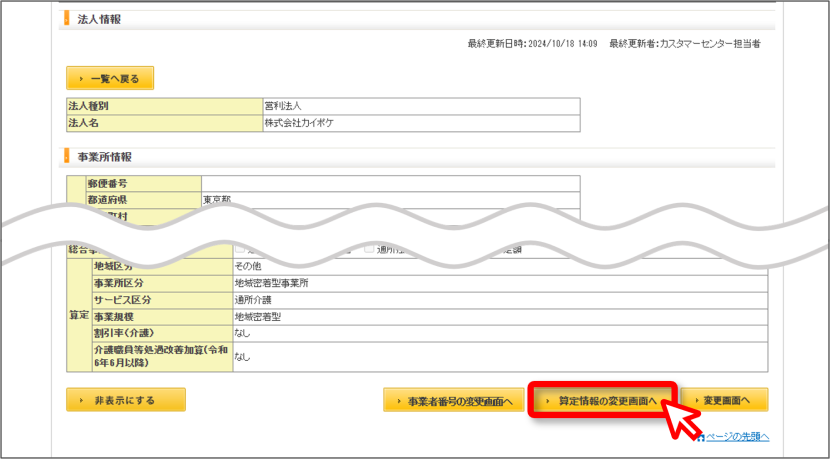Screen dimensions: 830x459
Task: Toggle the first checkbox in 総合事業 row
Action: coord(240,248)
